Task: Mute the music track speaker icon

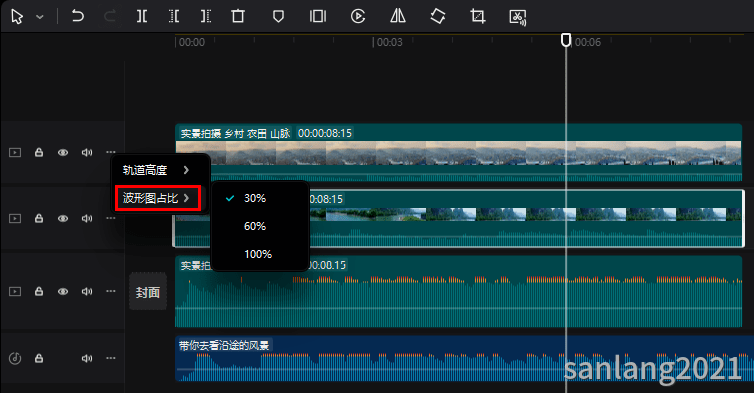Action: click(87, 358)
